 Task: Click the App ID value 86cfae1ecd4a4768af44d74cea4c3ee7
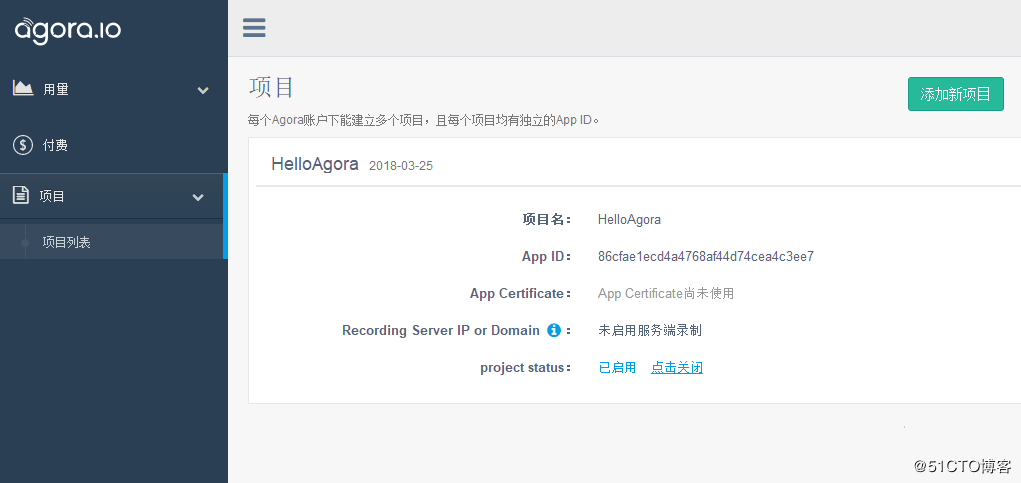[706, 256]
